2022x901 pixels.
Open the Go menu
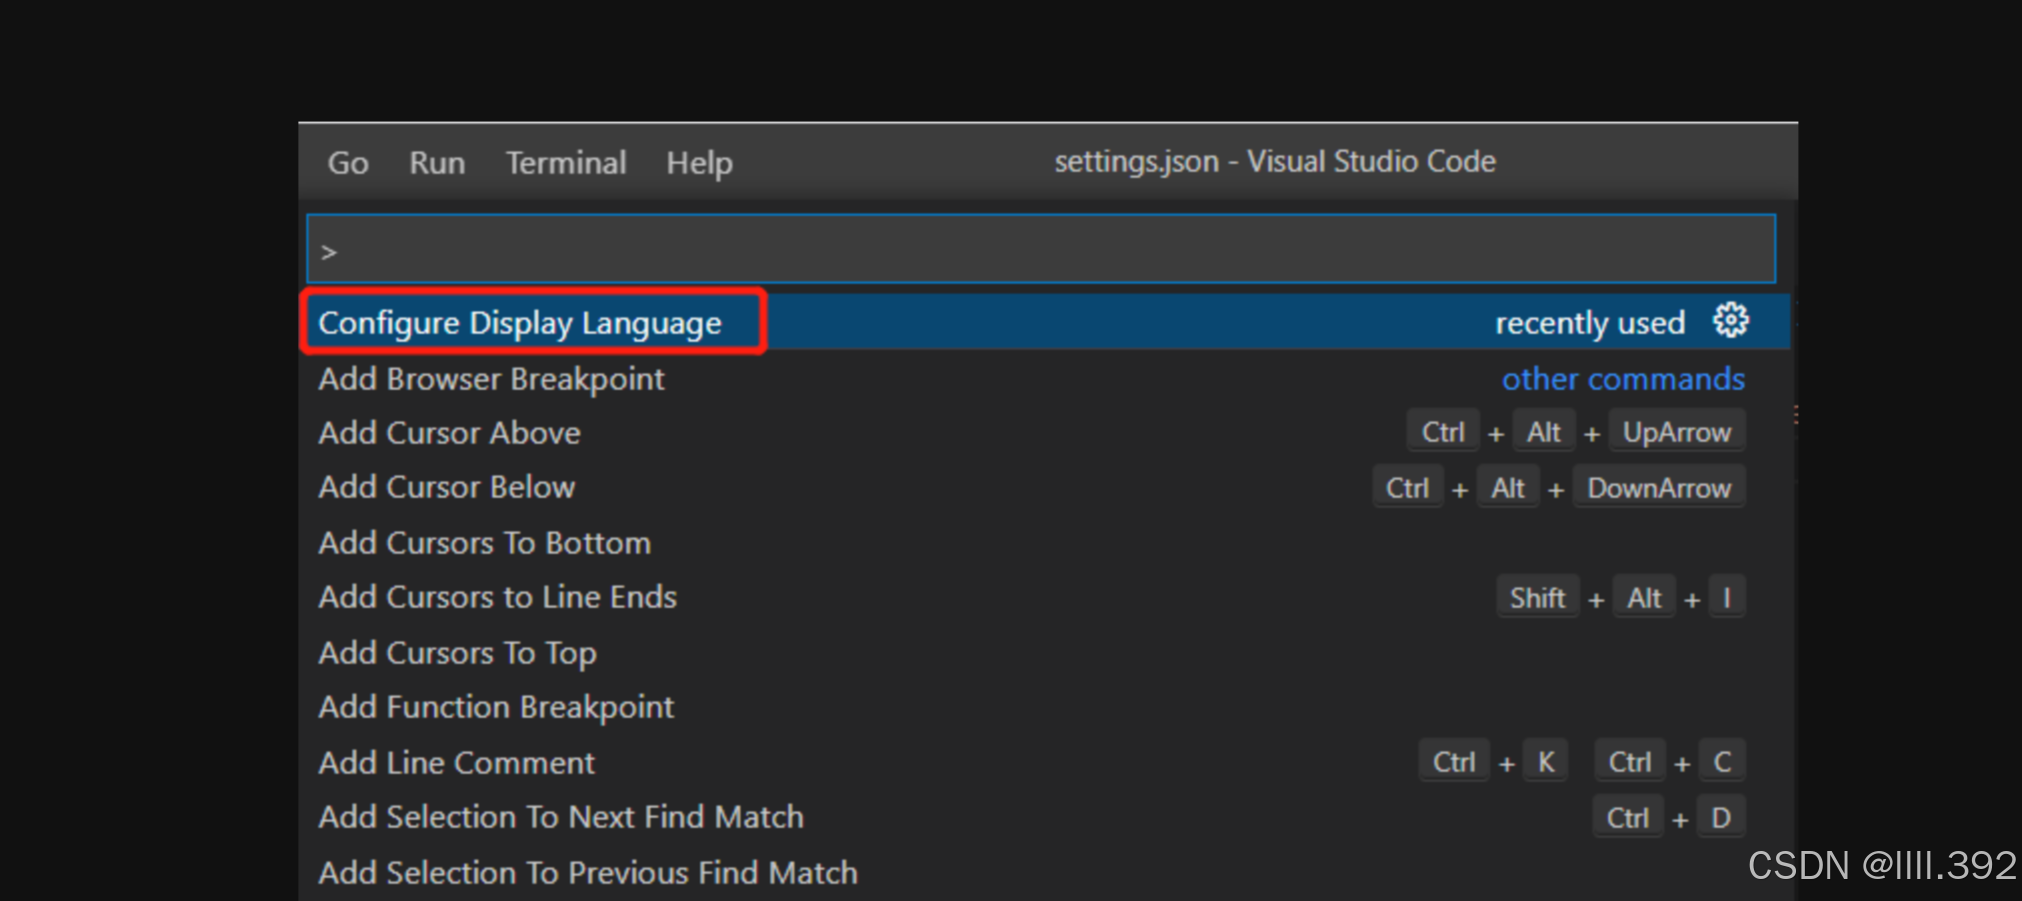click(x=348, y=163)
